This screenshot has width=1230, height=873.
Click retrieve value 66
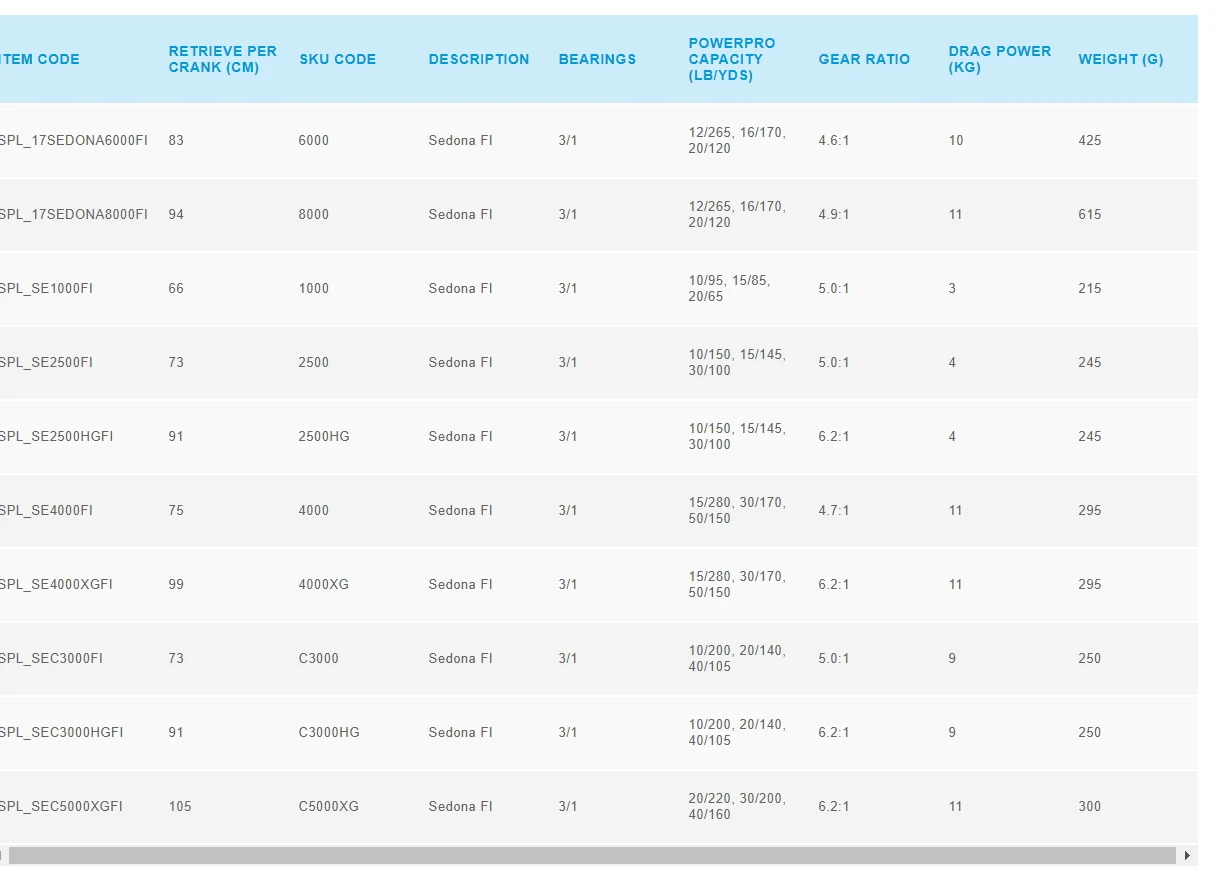tap(176, 288)
